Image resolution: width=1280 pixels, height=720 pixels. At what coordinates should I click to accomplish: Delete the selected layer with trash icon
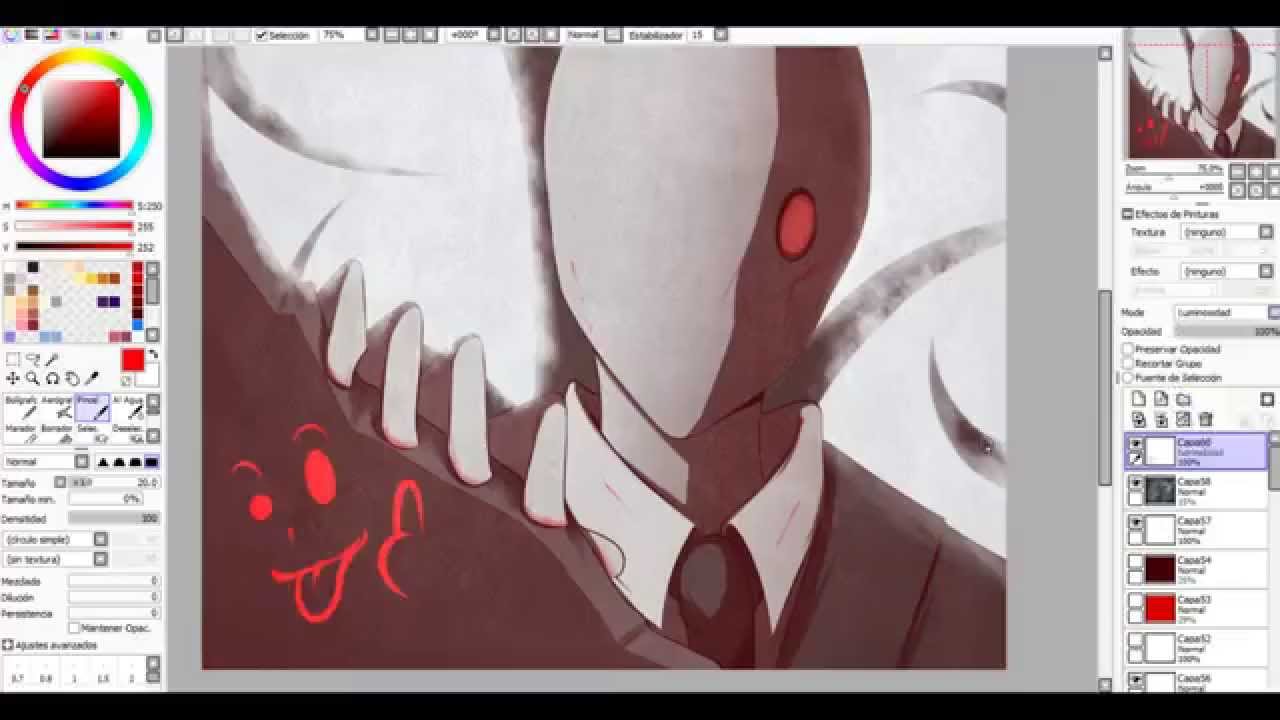coord(1206,420)
